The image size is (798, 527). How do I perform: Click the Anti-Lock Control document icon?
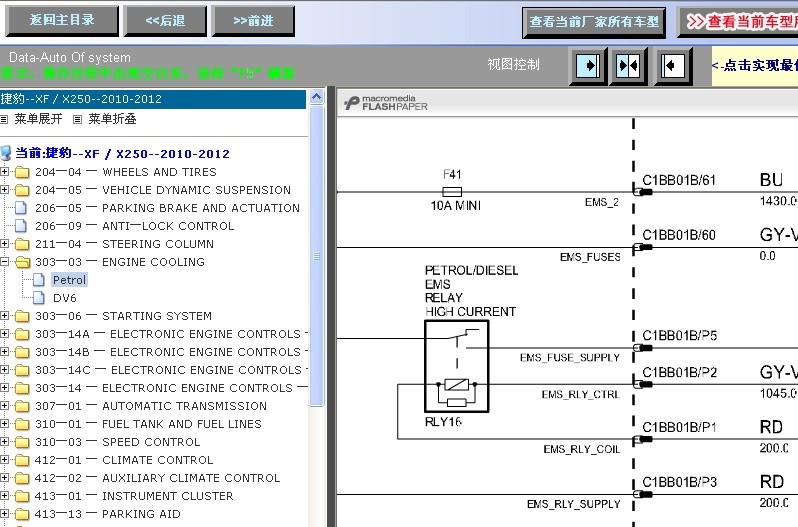[x=21, y=226]
